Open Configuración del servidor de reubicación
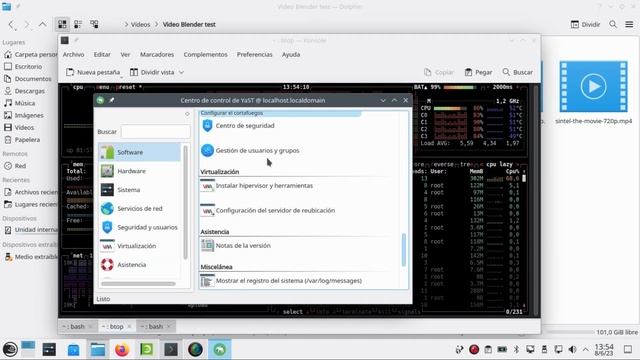This screenshot has height=360, width=640. [268, 211]
